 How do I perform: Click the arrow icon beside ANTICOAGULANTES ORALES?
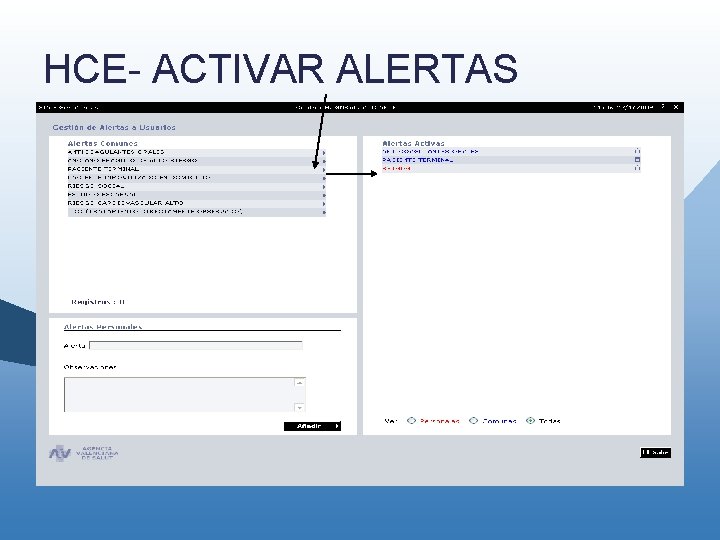tap(324, 152)
